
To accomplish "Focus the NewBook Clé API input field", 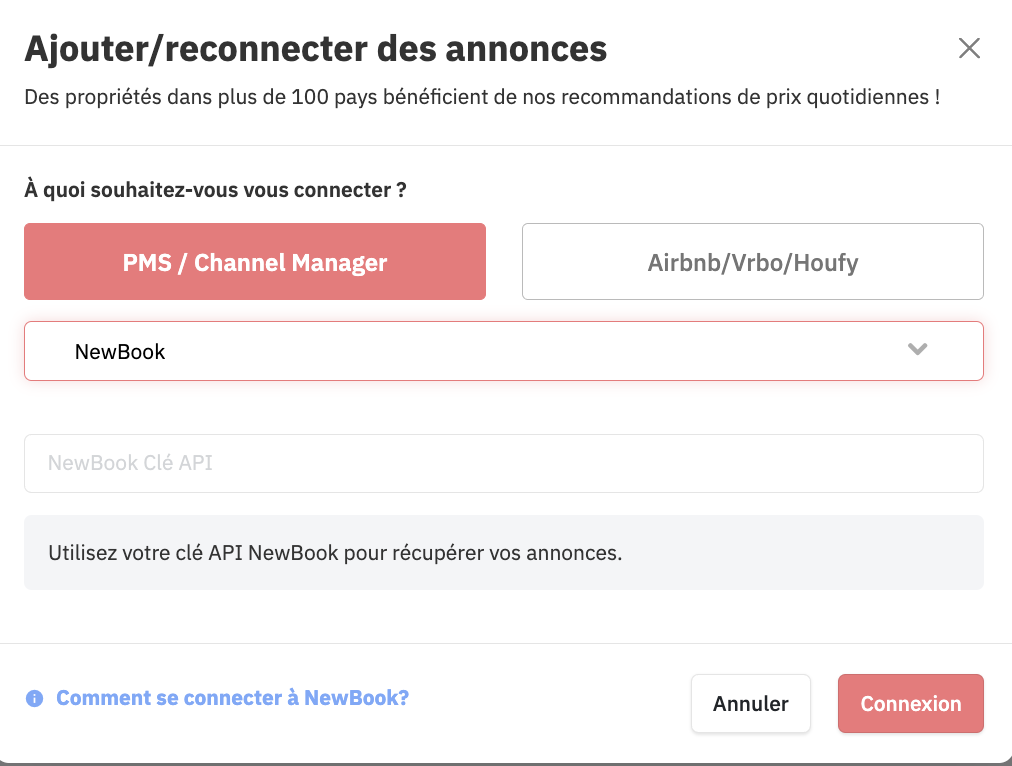I will click(503, 463).
